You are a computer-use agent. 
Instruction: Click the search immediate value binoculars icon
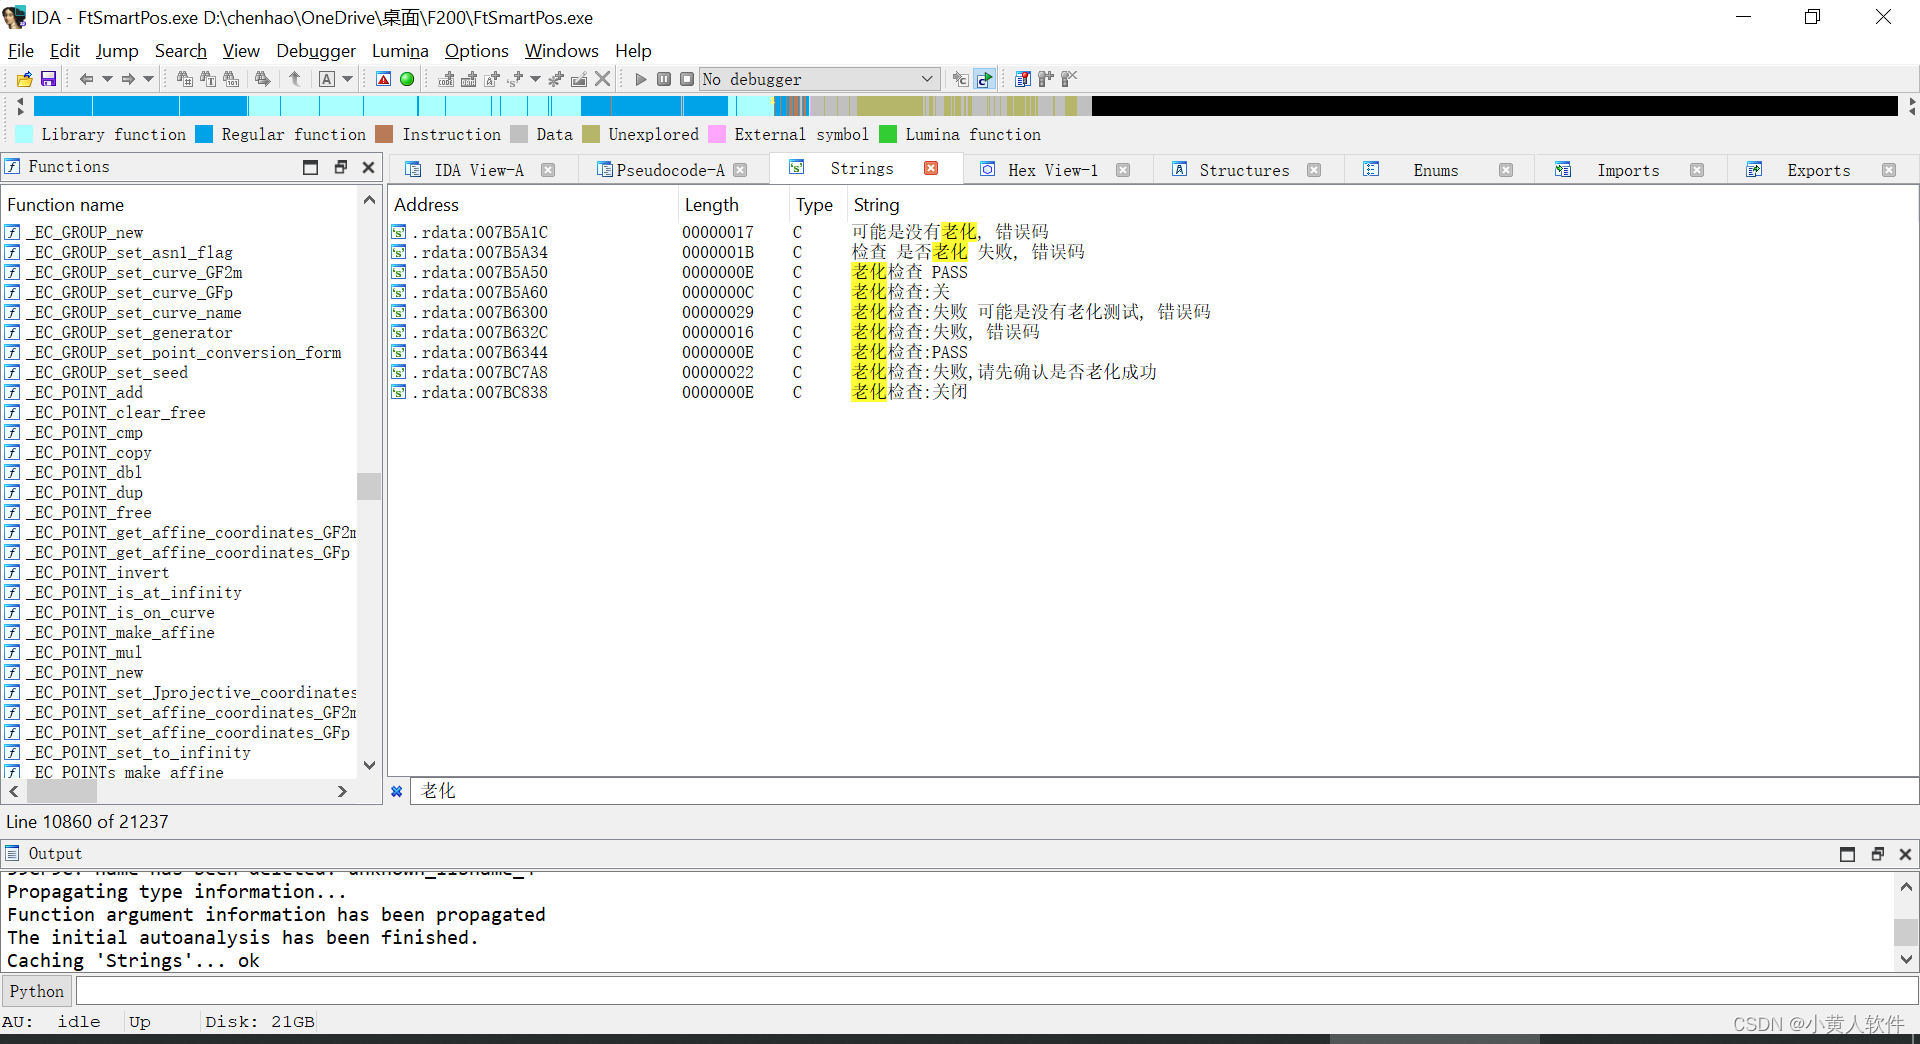click(185, 79)
